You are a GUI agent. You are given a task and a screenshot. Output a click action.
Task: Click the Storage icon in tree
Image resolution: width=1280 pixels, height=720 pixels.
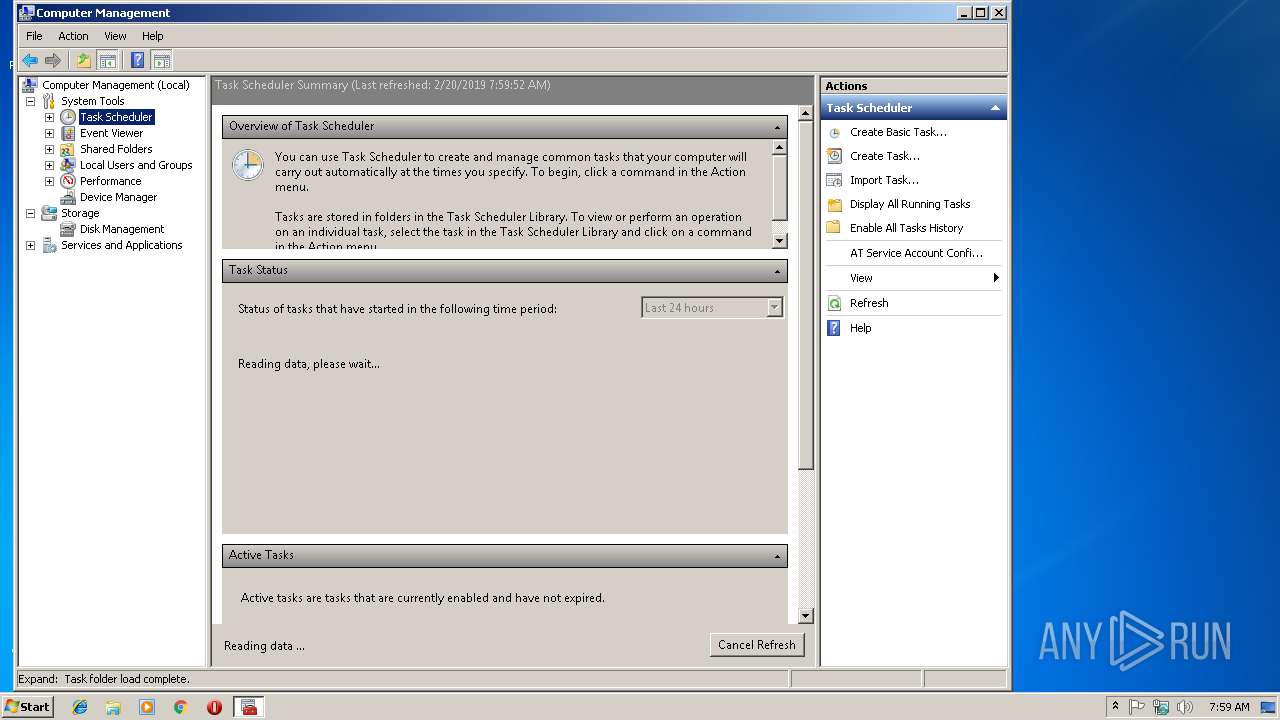pos(49,213)
